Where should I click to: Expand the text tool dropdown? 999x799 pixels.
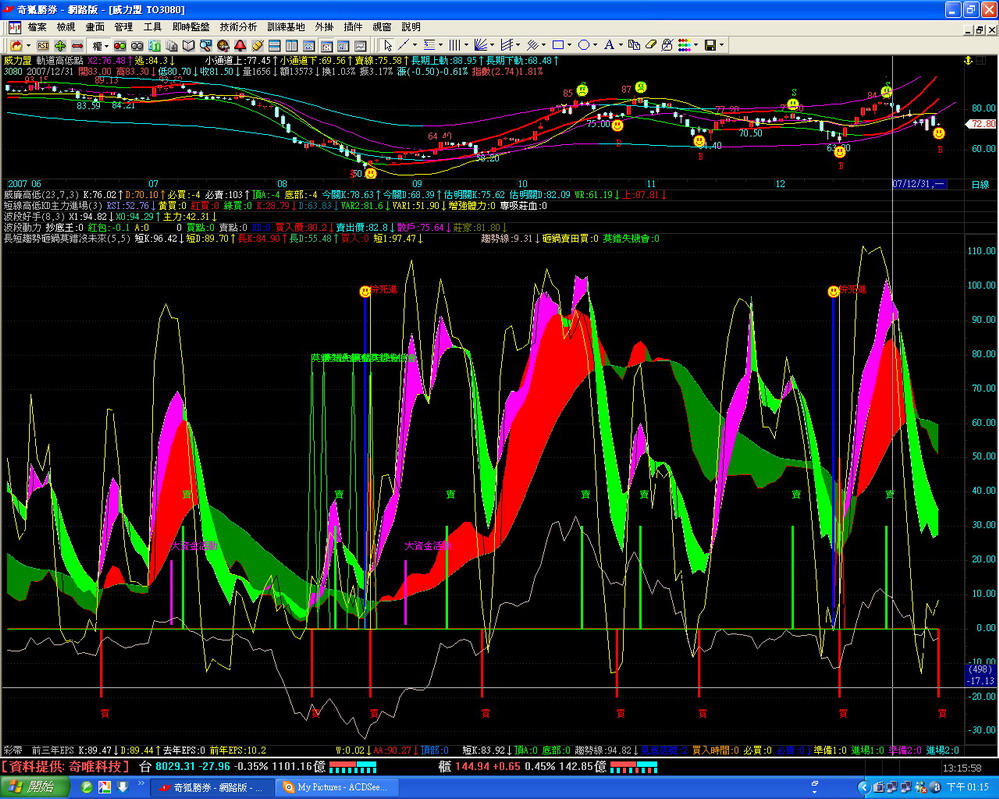point(621,45)
